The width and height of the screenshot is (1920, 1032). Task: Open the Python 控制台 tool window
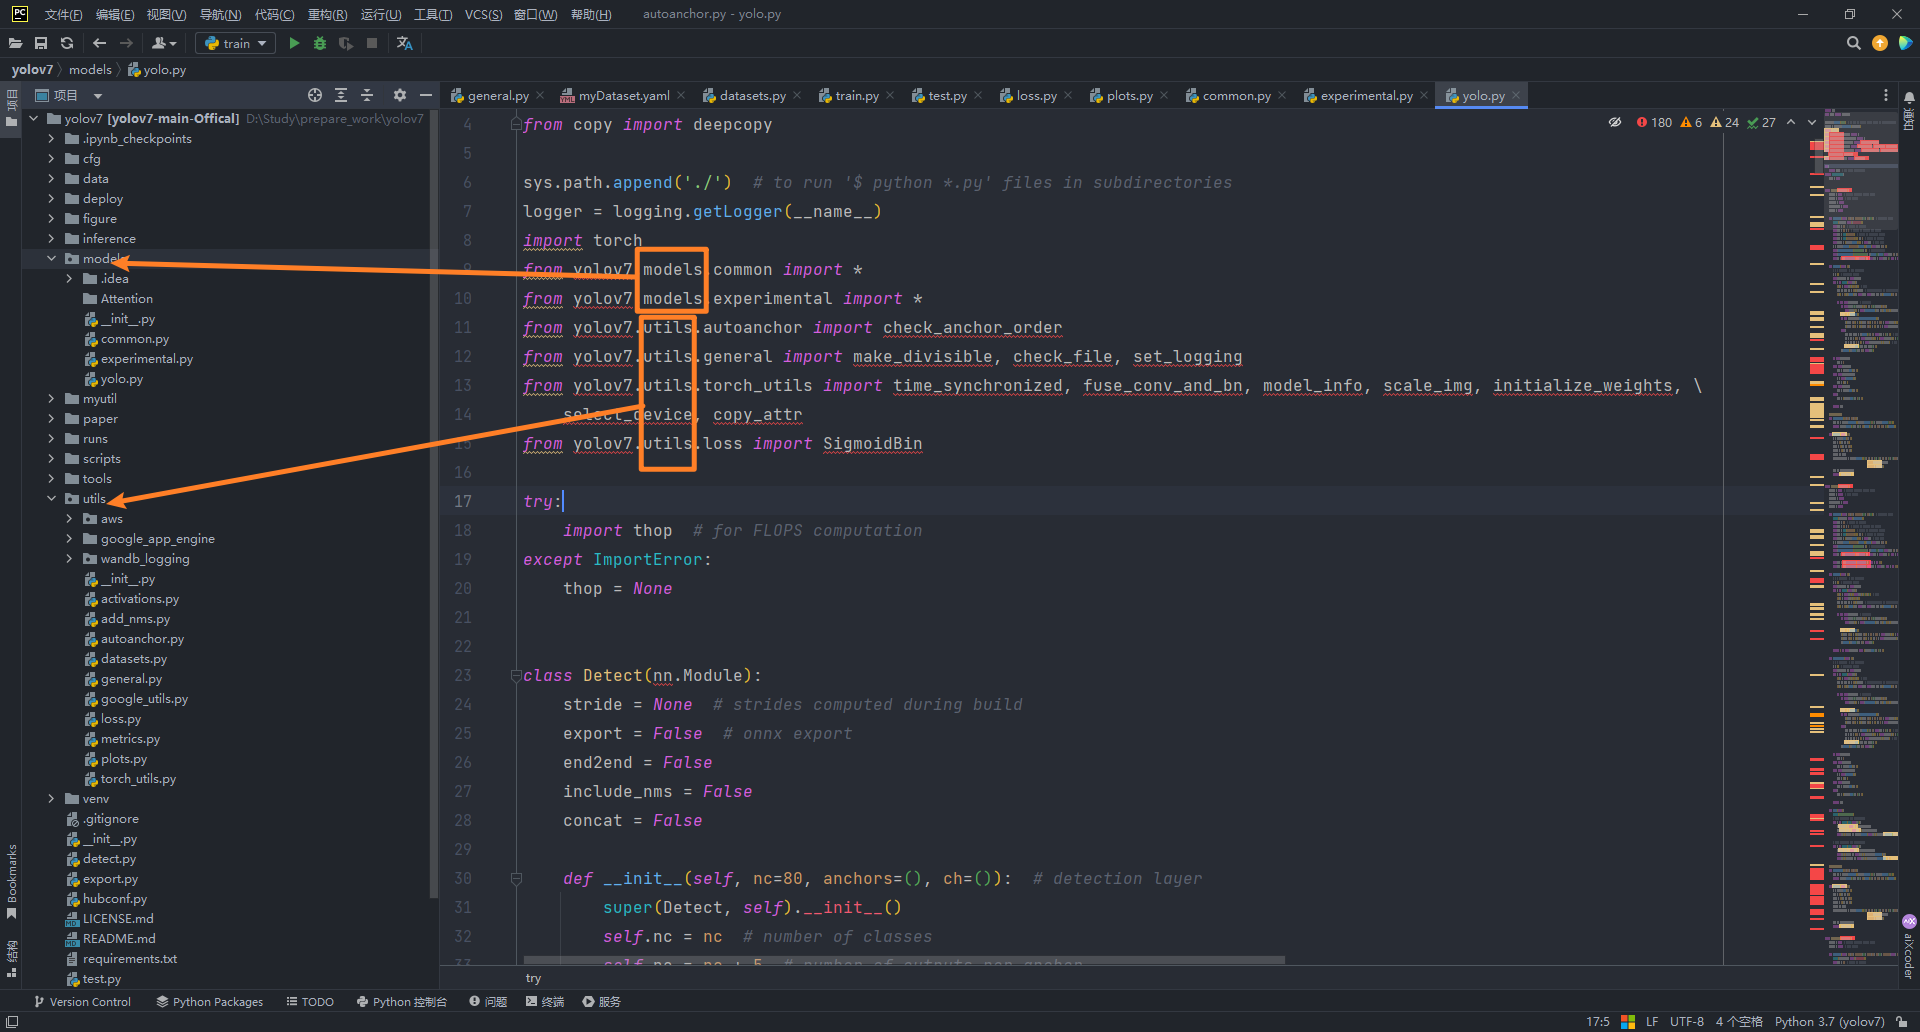click(x=401, y=1002)
